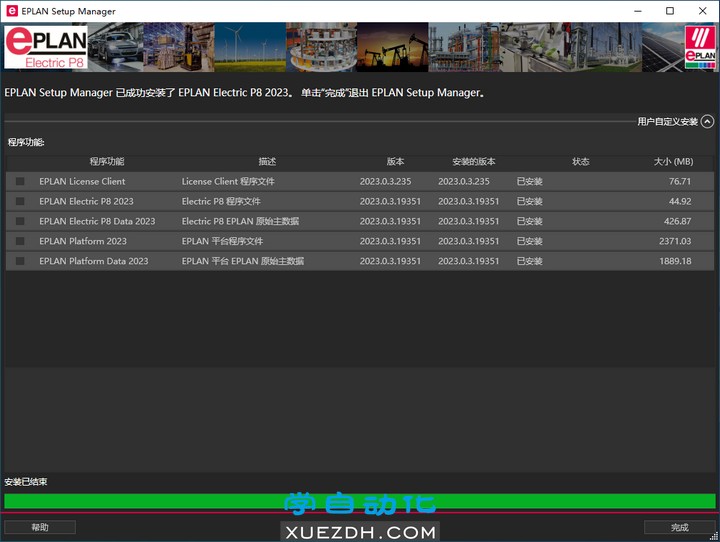Click the 状态 column header

(x=581, y=162)
